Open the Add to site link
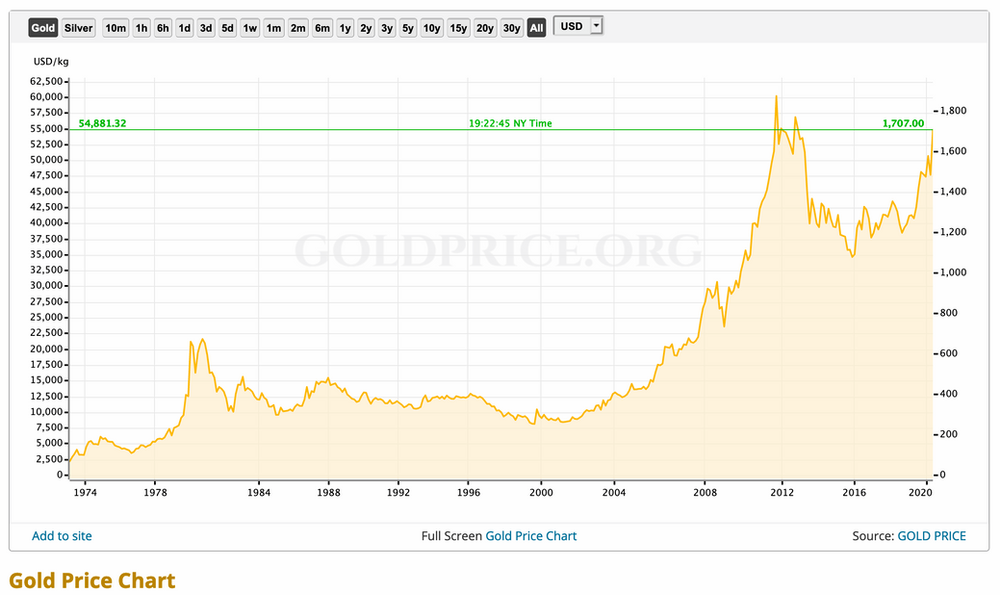This screenshot has width=1000, height=595. (x=62, y=536)
